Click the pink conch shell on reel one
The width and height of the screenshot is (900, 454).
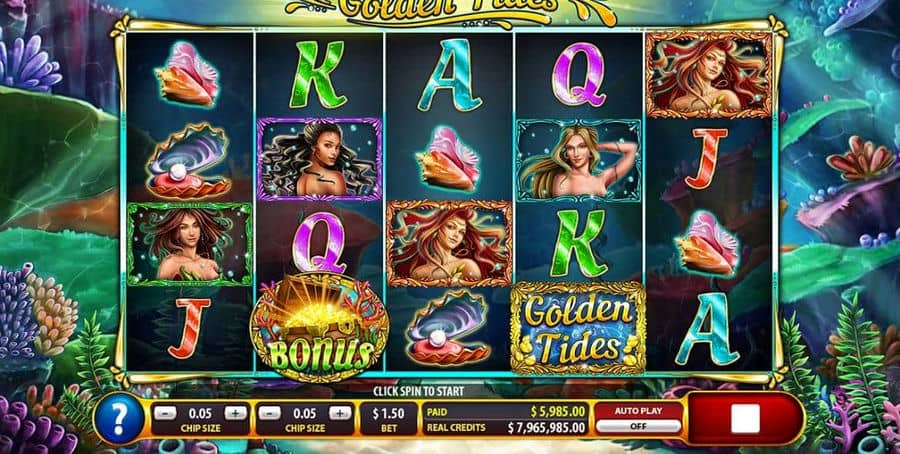pos(187,75)
